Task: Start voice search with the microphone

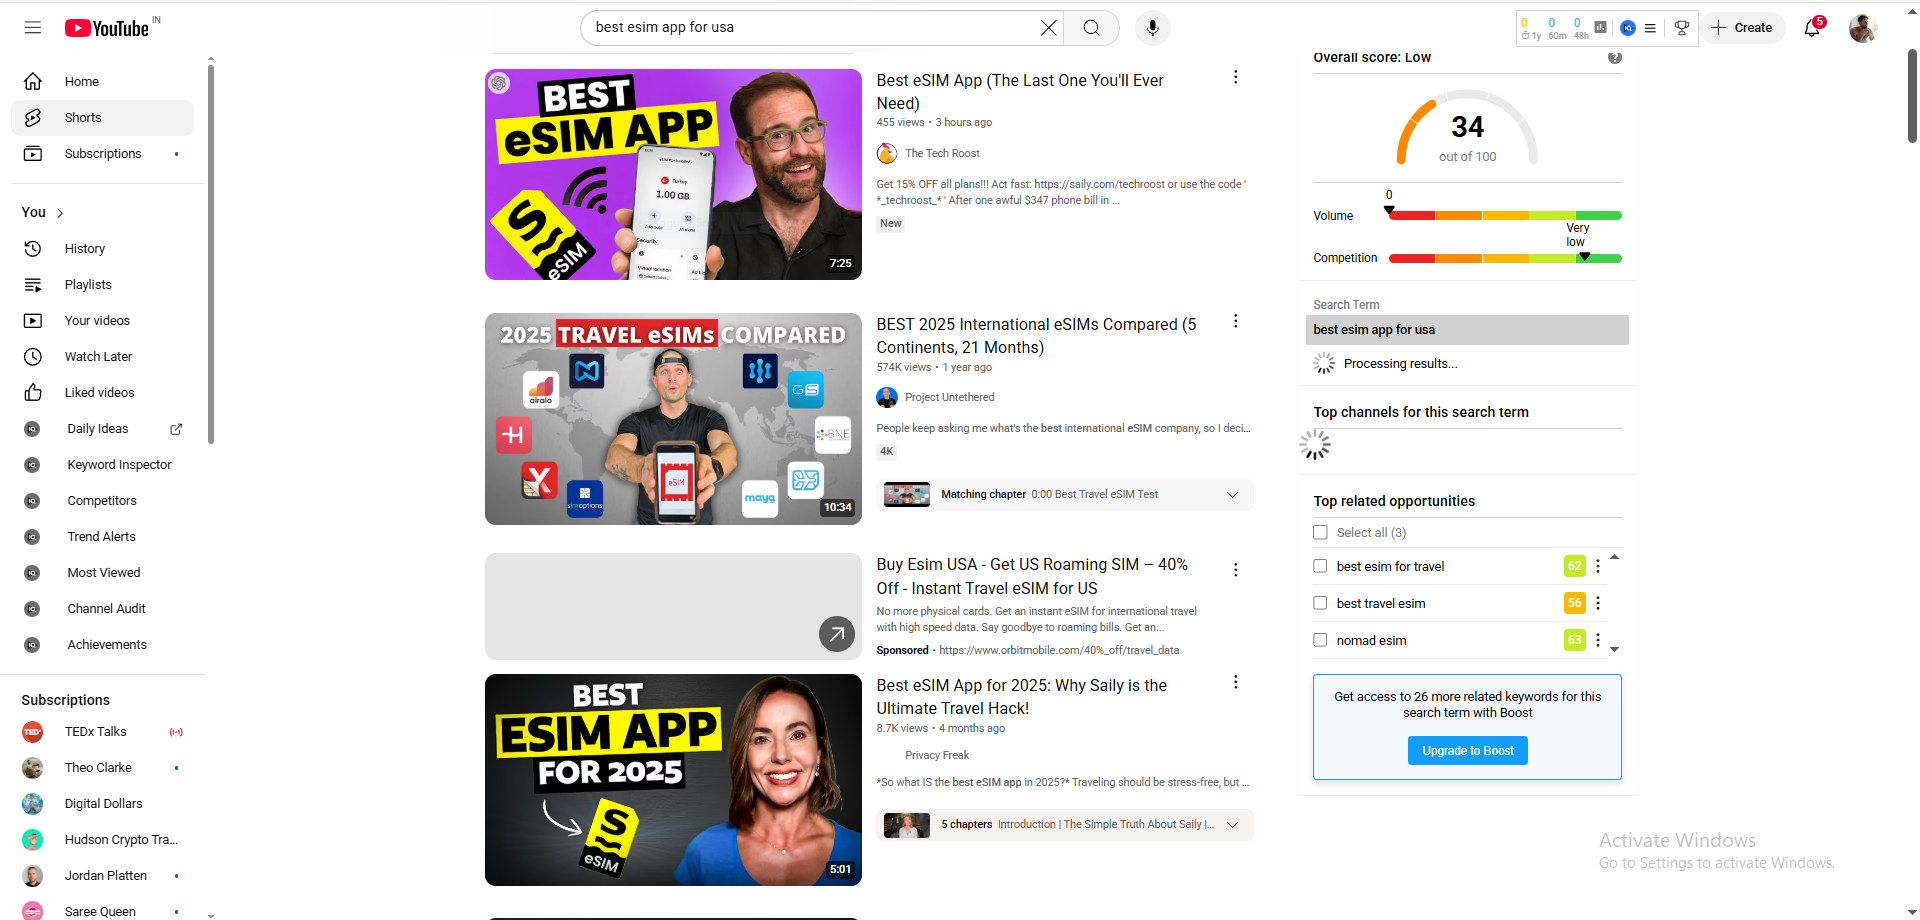Action: pyautogui.click(x=1153, y=28)
